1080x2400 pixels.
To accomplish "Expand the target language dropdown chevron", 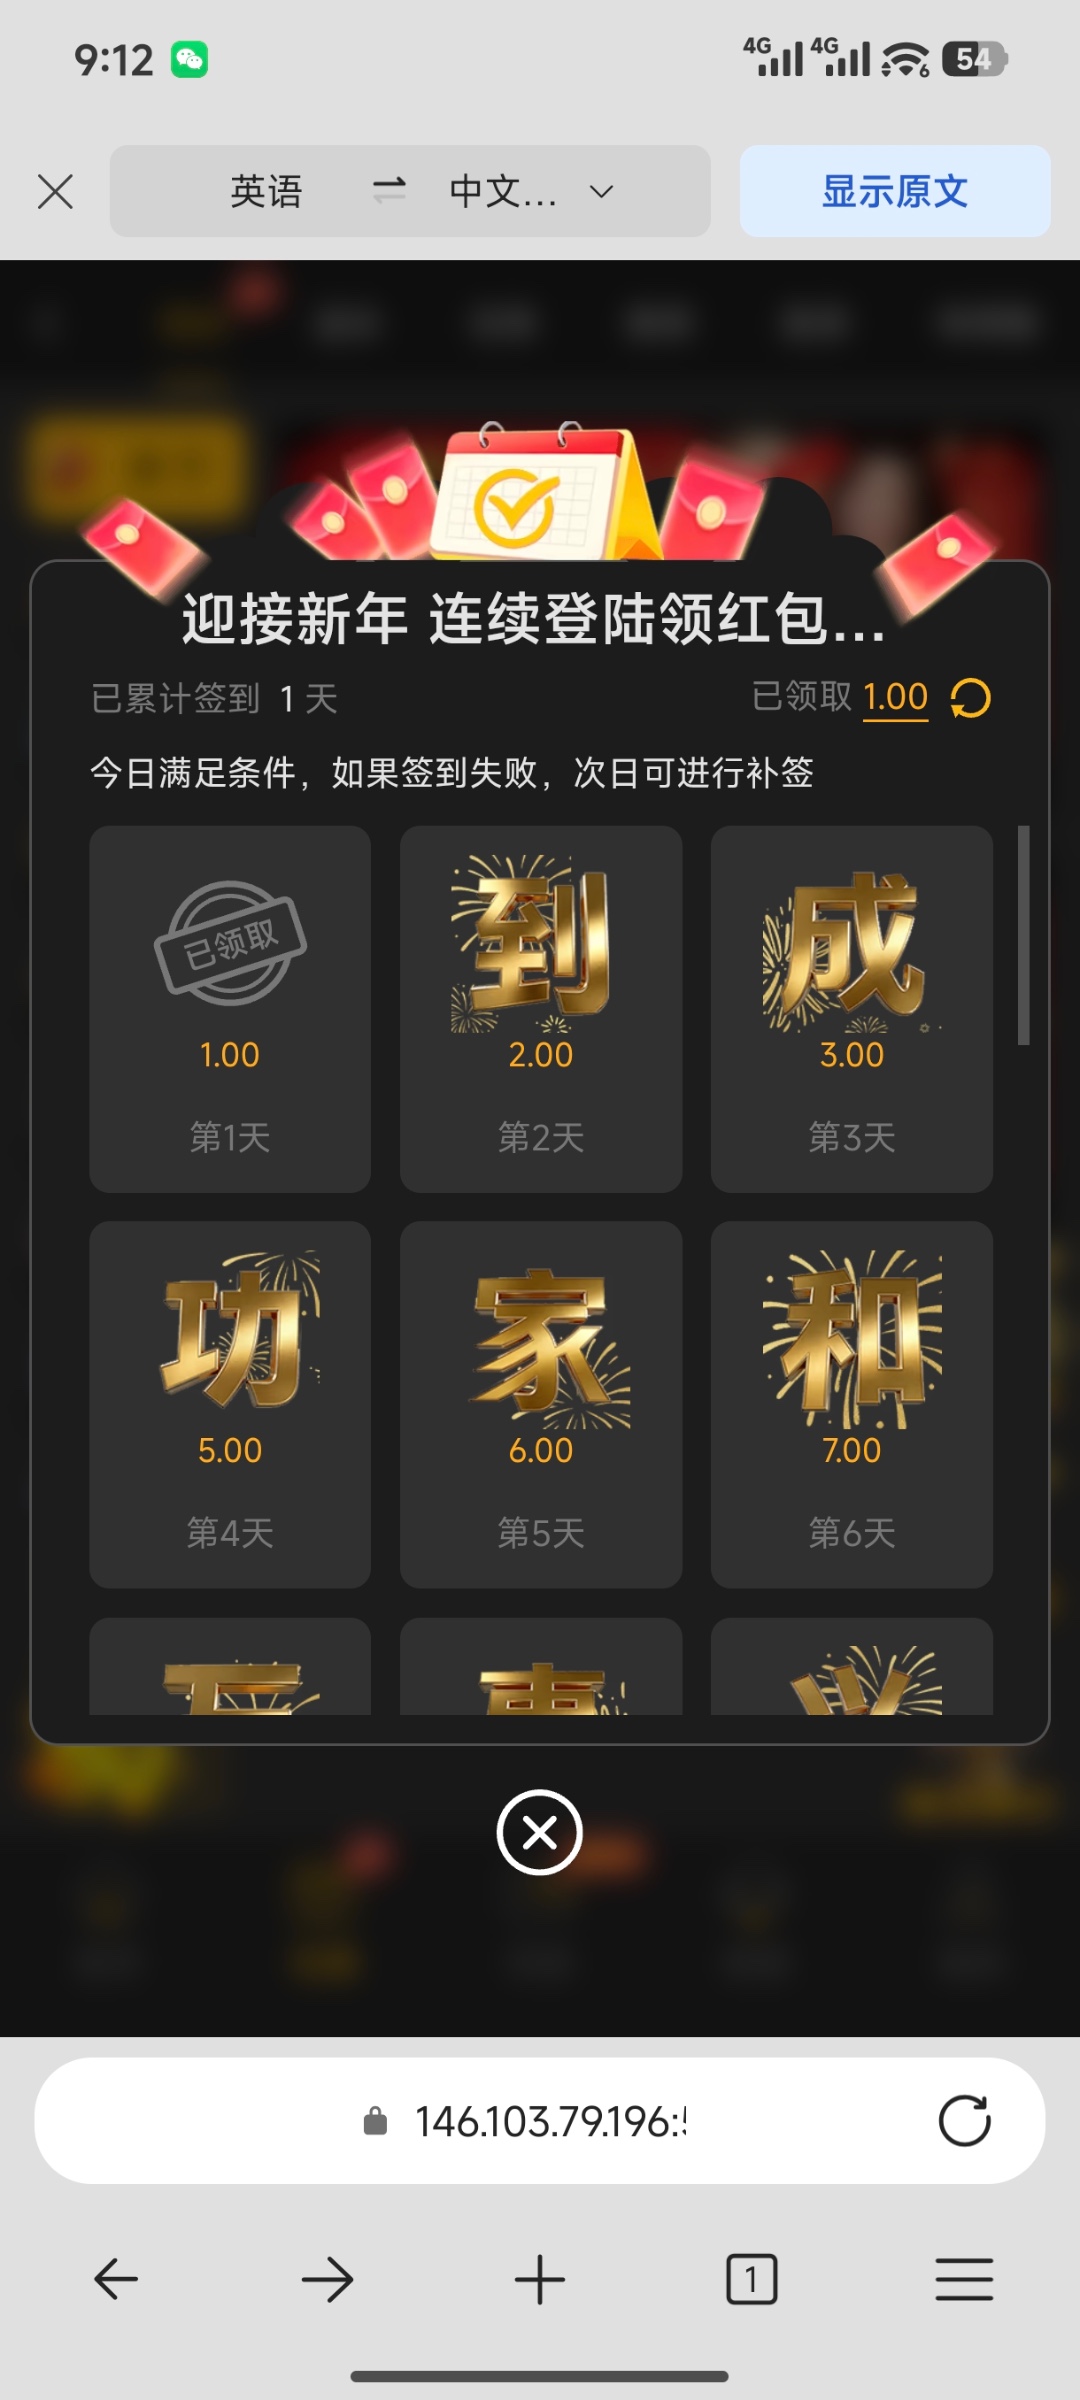I will 601,191.
